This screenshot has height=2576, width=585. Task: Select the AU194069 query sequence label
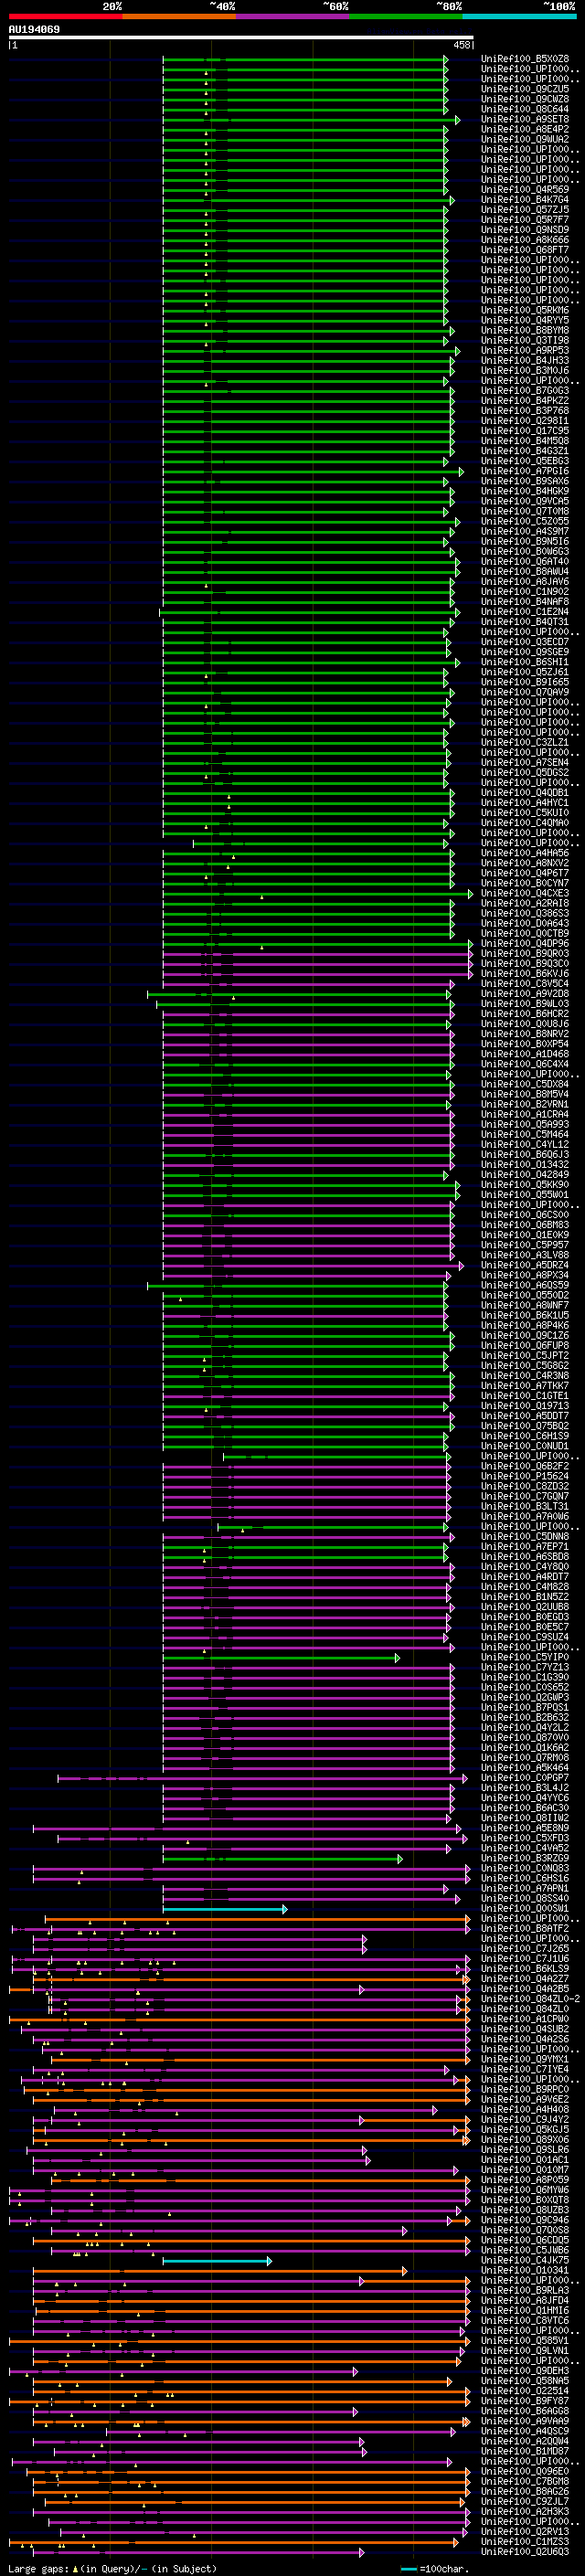point(34,30)
